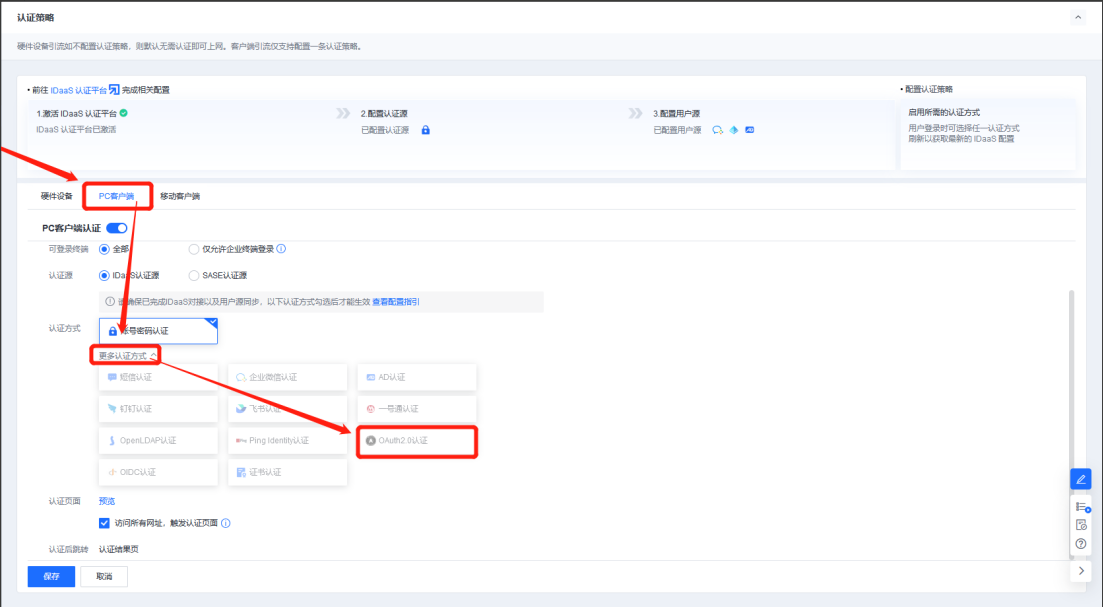The image size is (1103, 607).
Task: Uncheck 访问所有网址，触发认证页面 checkbox
Action: coord(104,523)
